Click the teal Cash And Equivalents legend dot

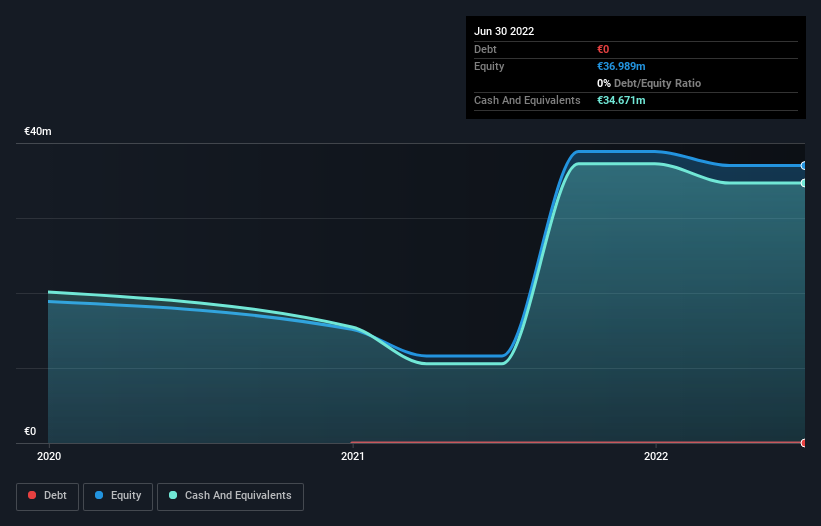coord(173,495)
